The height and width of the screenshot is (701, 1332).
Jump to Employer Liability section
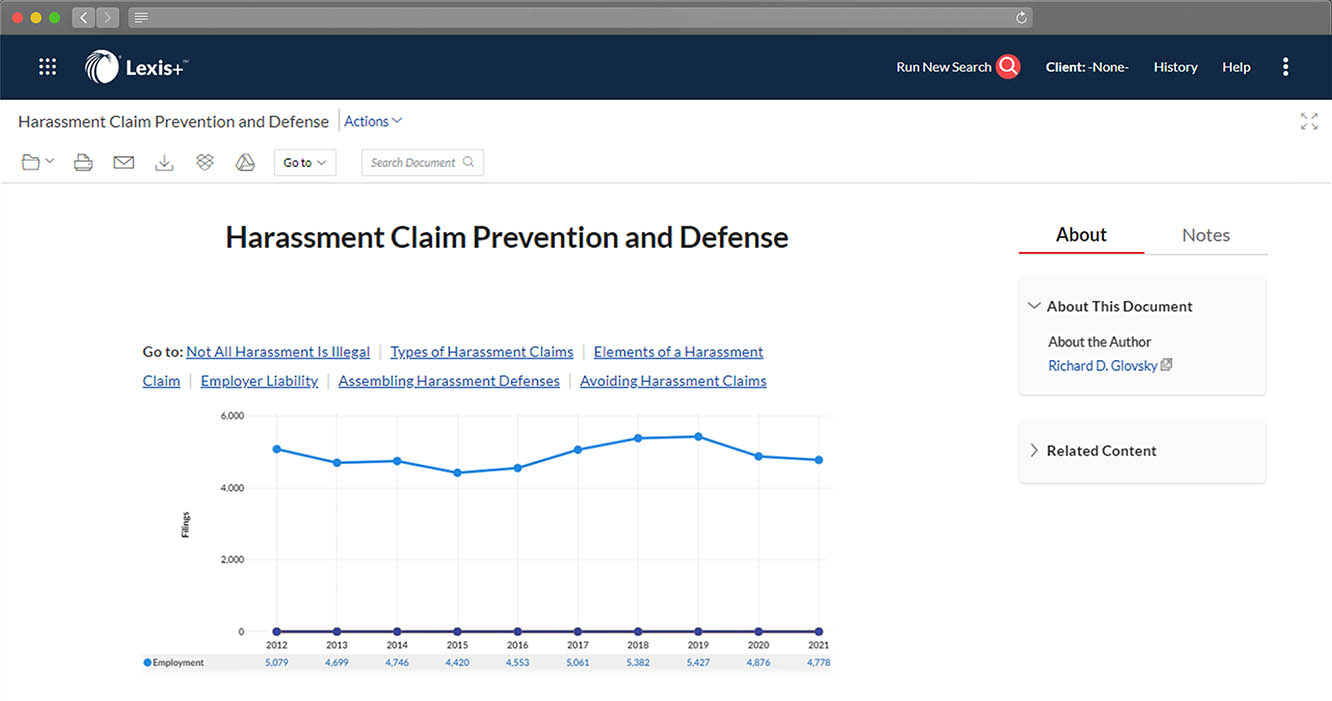(x=259, y=381)
